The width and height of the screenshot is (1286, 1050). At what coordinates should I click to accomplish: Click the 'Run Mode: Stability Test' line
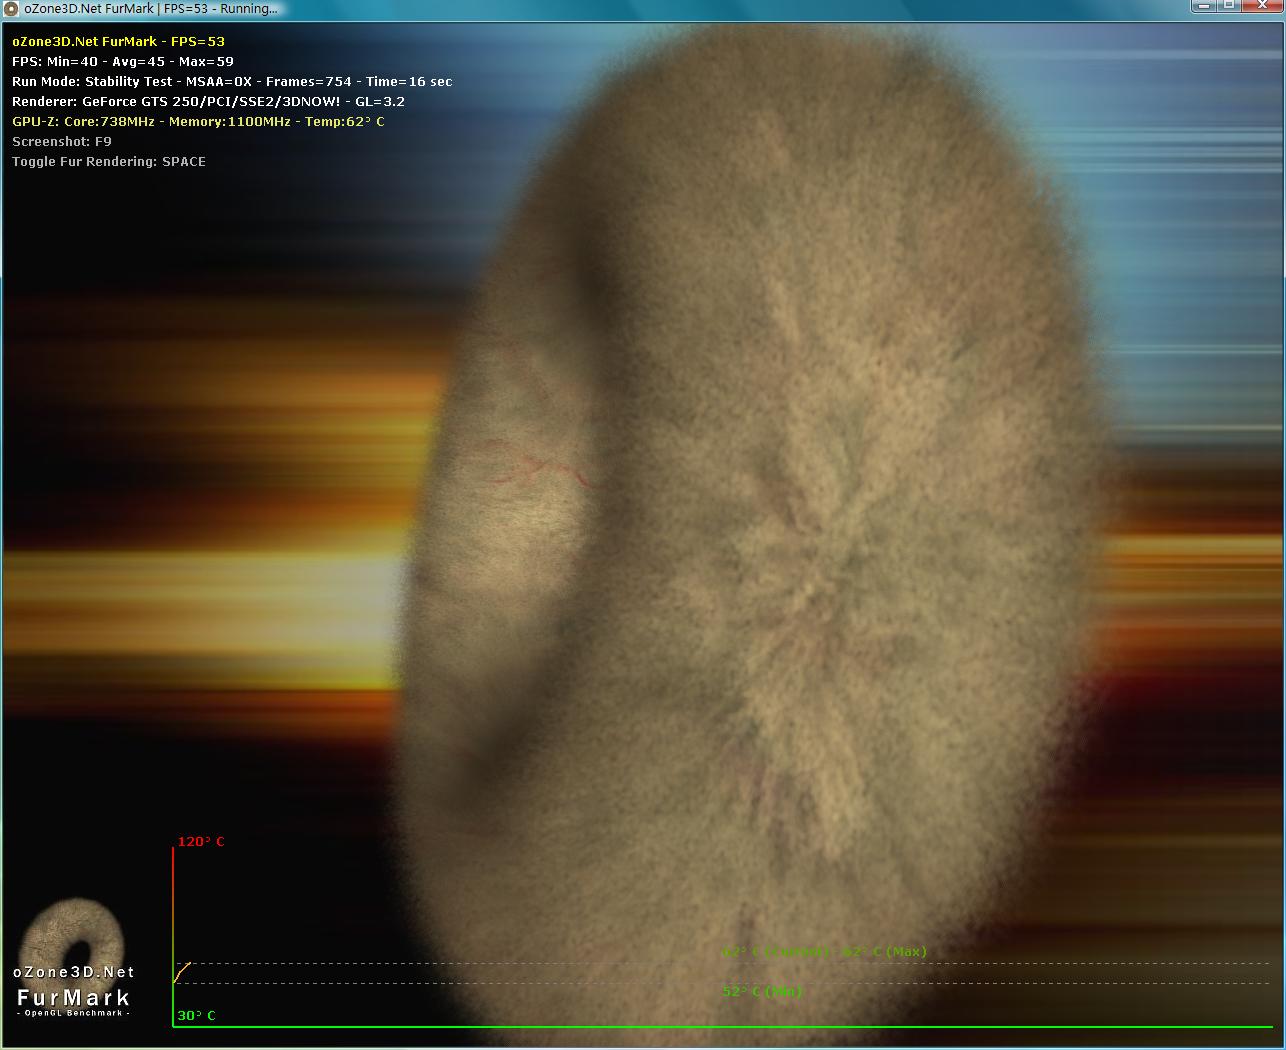click(232, 81)
